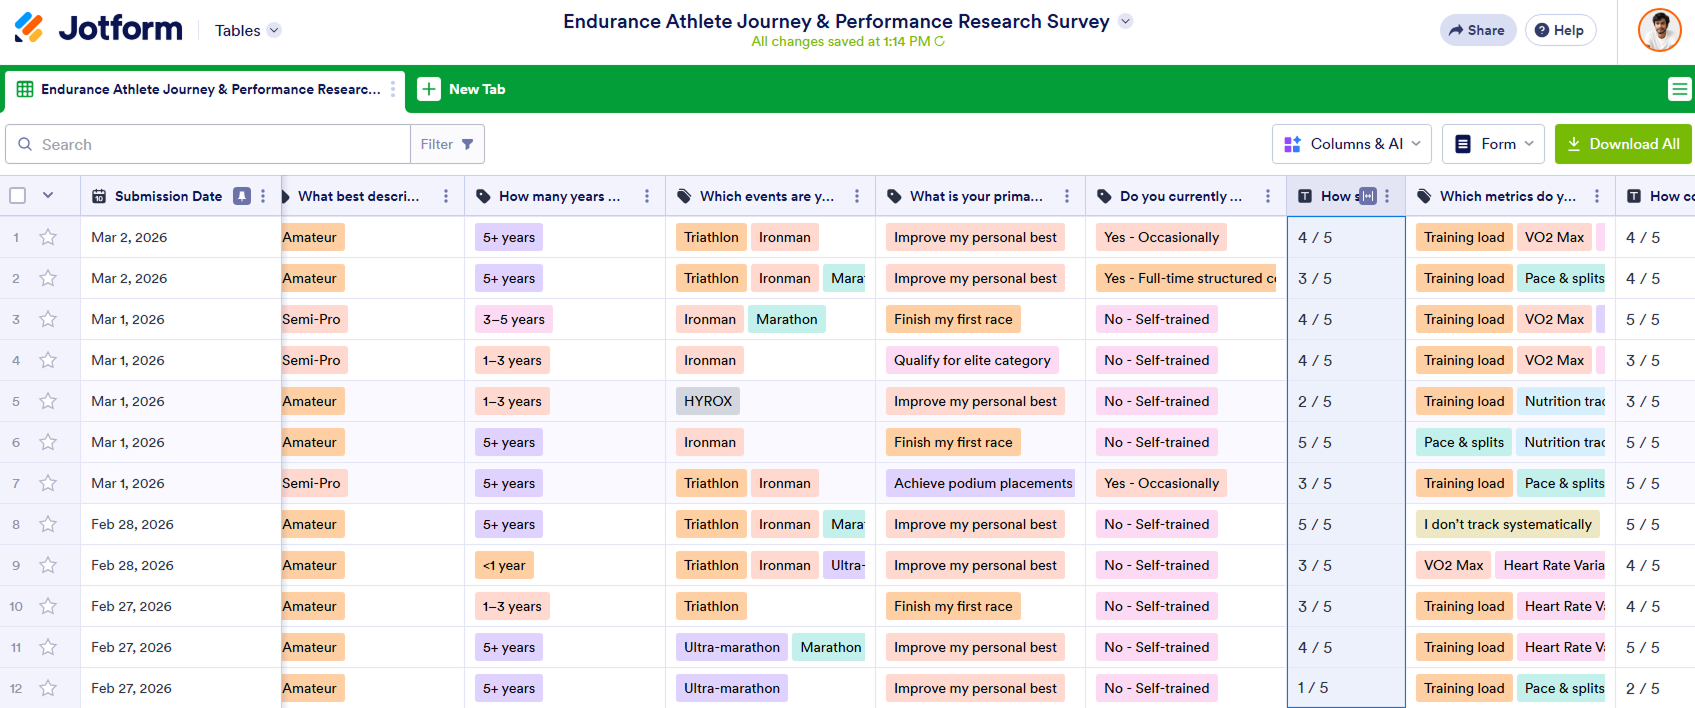Image resolution: width=1695 pixels, height=708 pixels.
Task: Open the Help button
Action: (x=1560, y=30)
